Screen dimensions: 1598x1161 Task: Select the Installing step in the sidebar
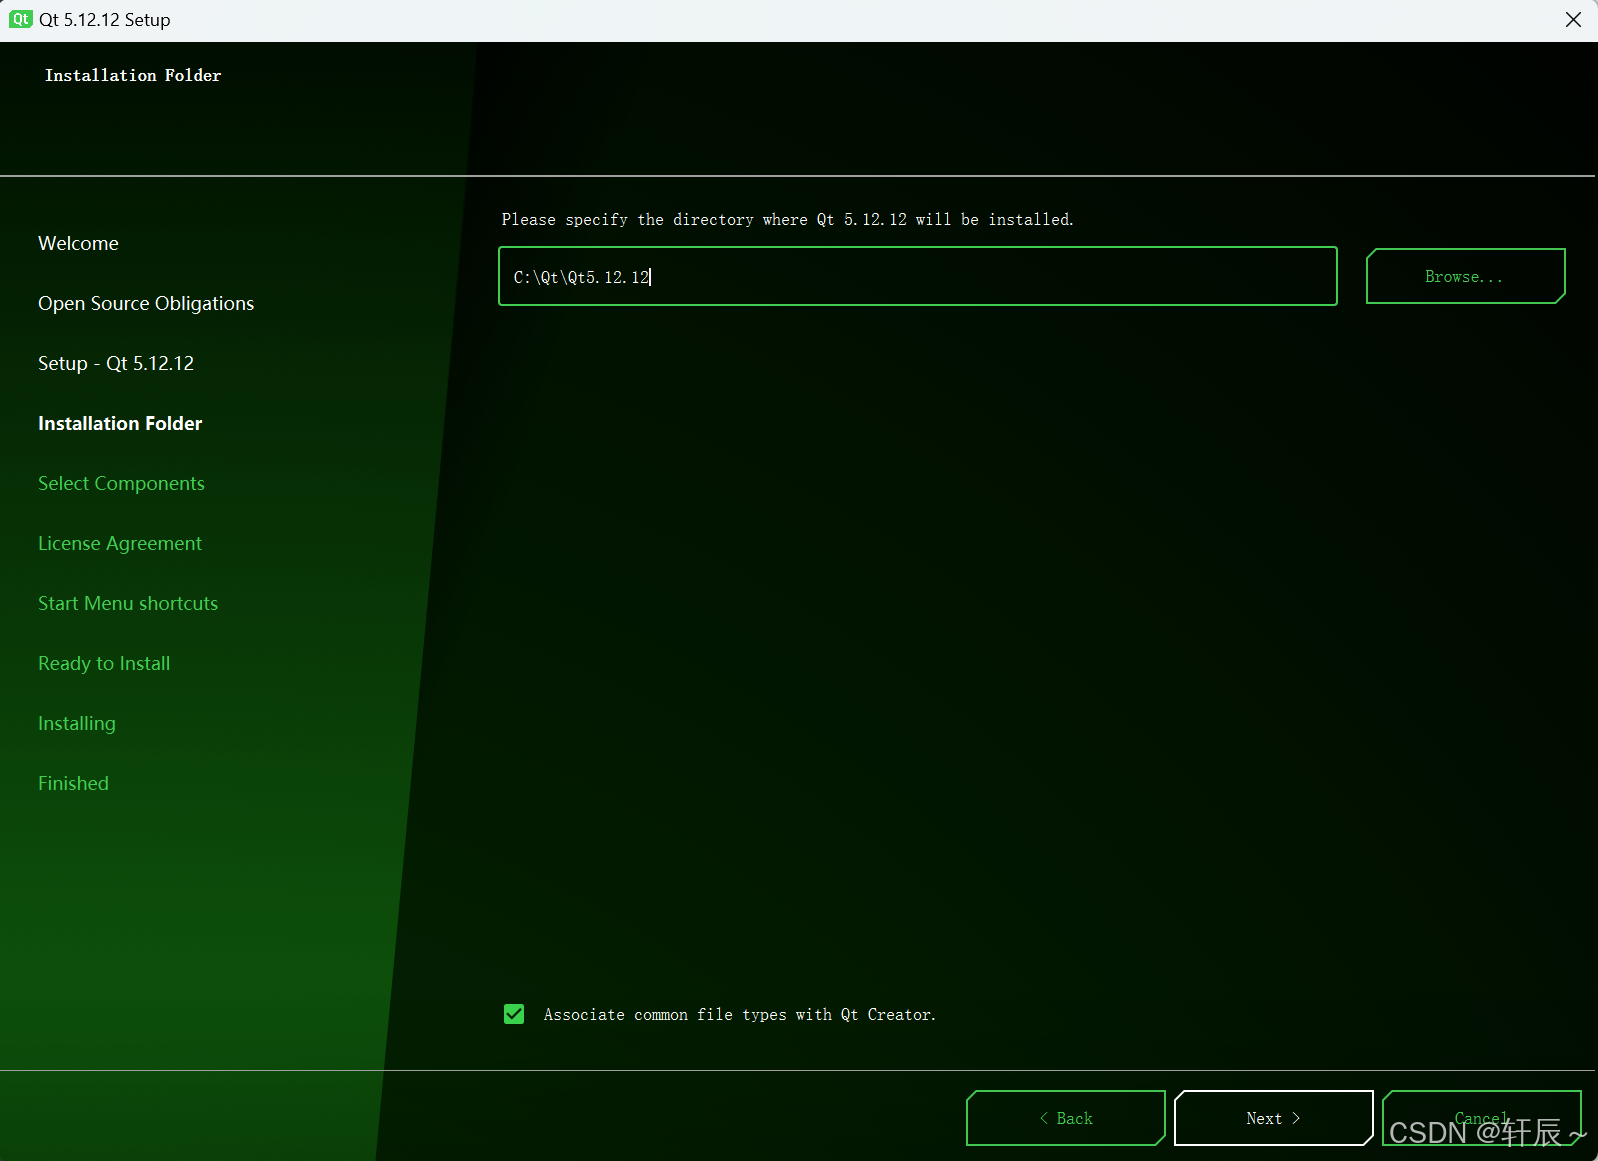77,723
